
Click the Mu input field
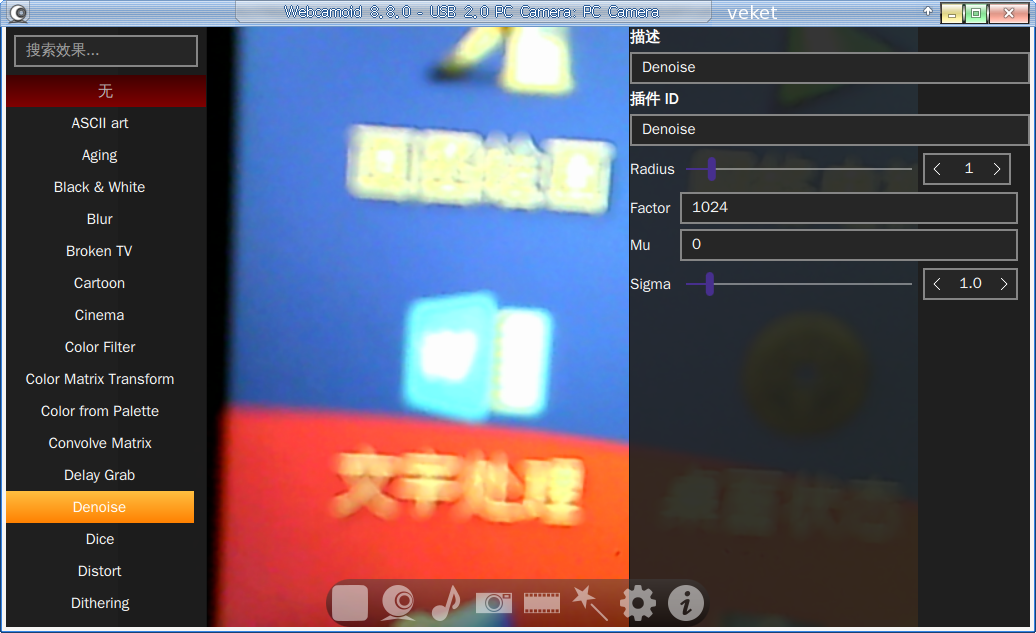click(848, 244)
